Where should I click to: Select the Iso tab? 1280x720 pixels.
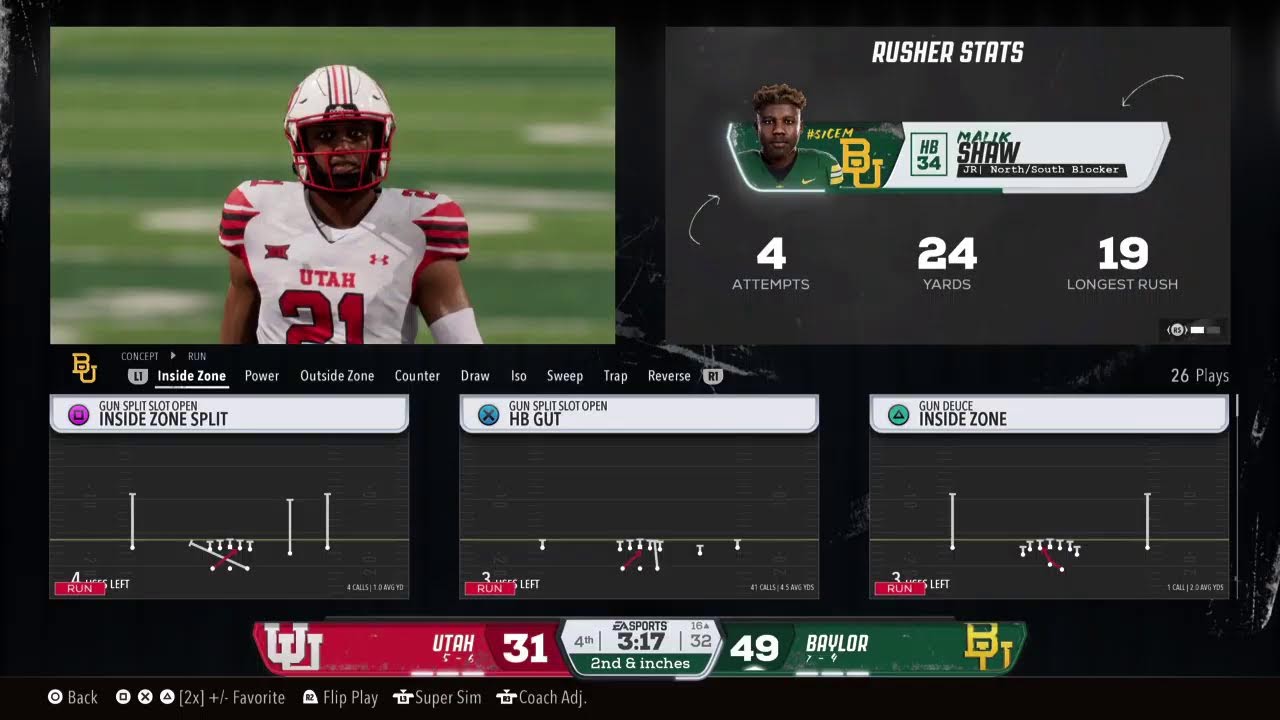pos(519,376)
